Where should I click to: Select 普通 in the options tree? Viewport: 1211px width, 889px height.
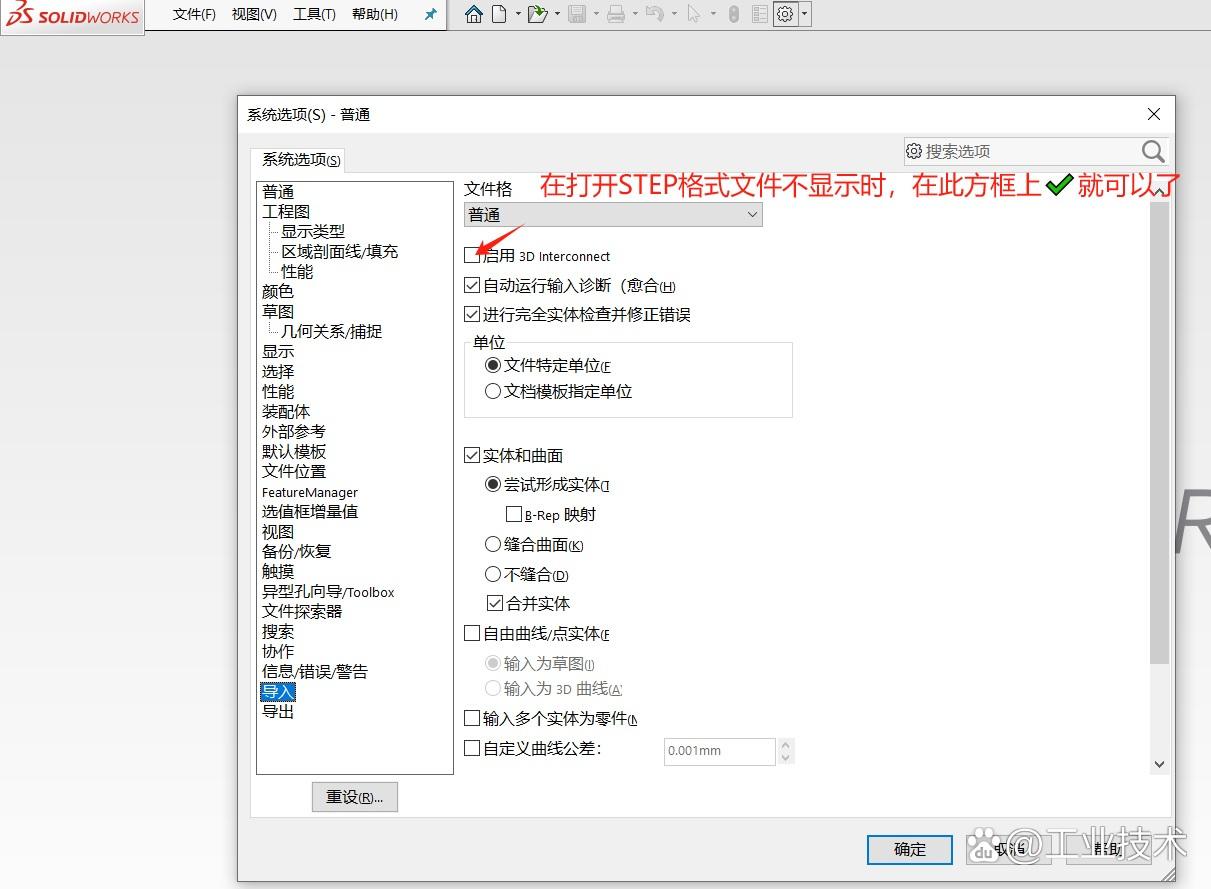click(x=278, y=192)
